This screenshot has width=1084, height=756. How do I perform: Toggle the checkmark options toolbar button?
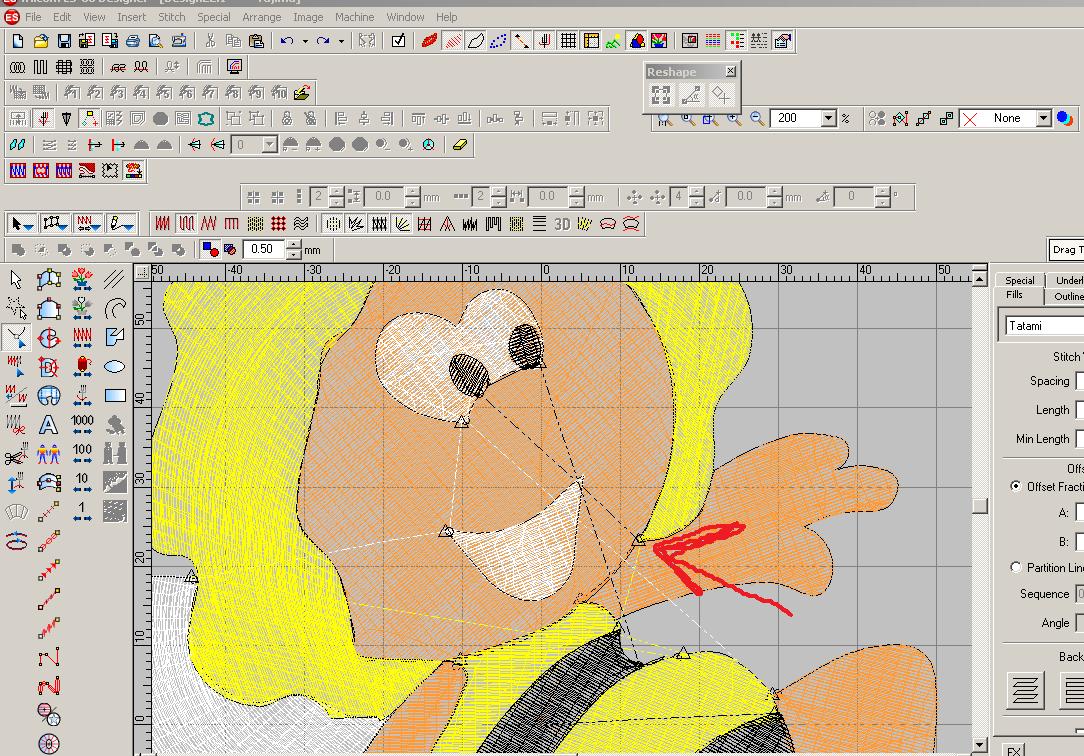tap(398, 41)
